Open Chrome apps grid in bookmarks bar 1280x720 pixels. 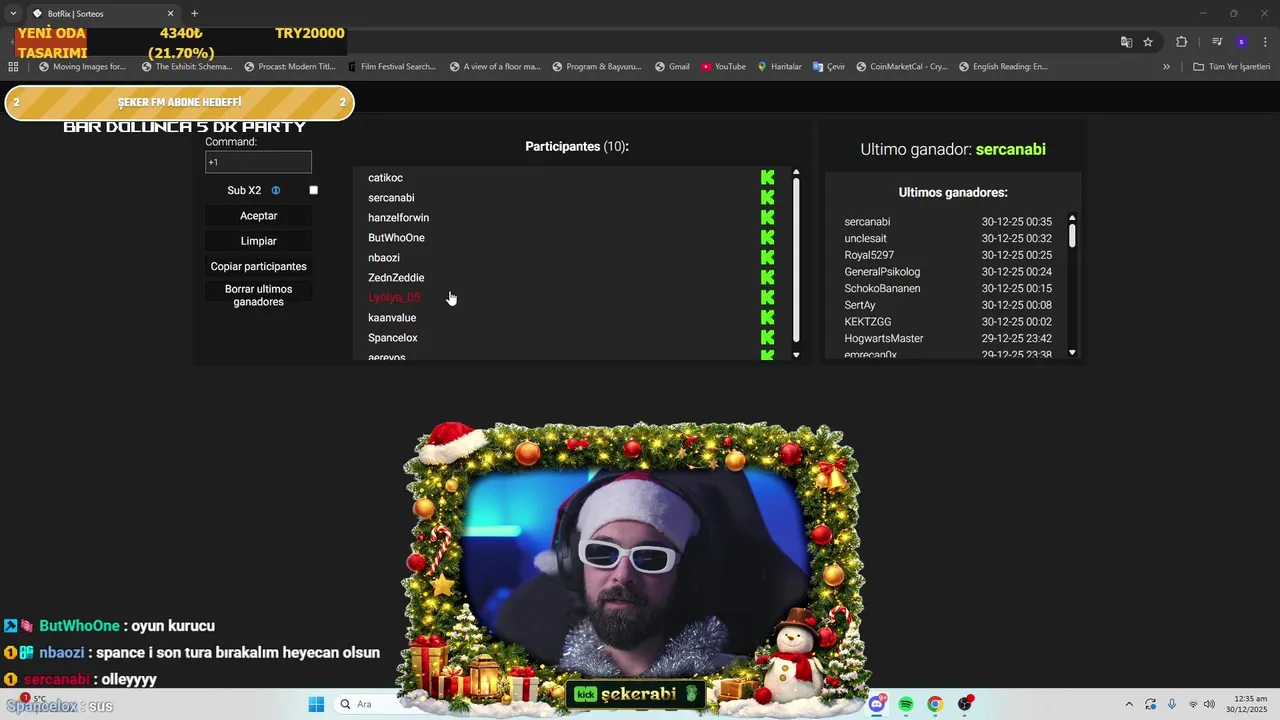pos(13,67)
